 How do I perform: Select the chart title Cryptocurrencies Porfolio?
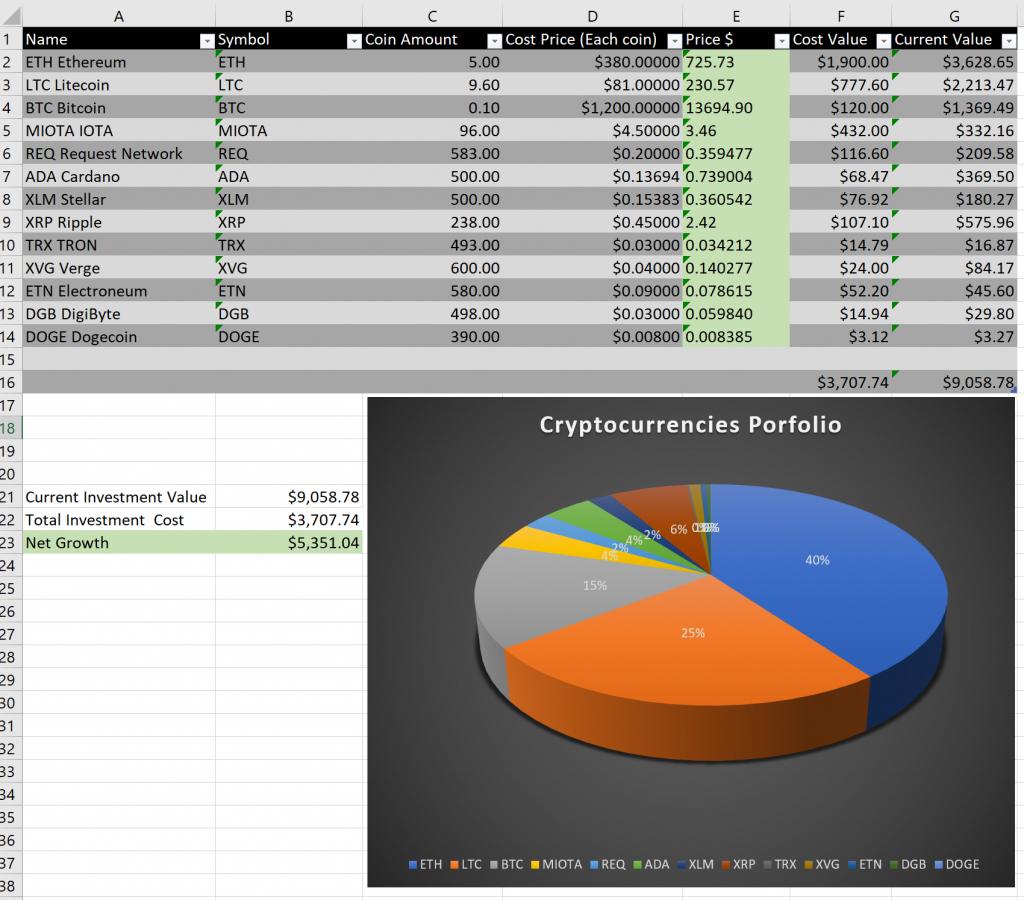tap(690, 425)
